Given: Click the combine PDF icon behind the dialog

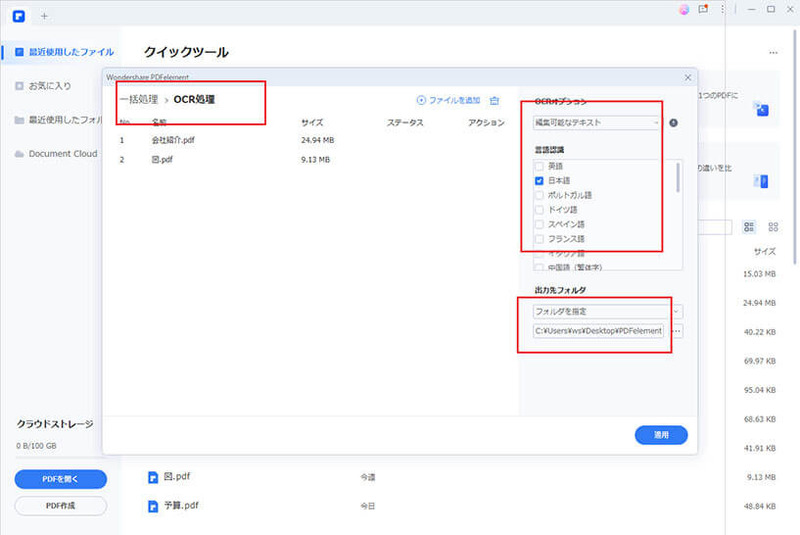Looking at the screenshot, I should click(x=762, y=109).
